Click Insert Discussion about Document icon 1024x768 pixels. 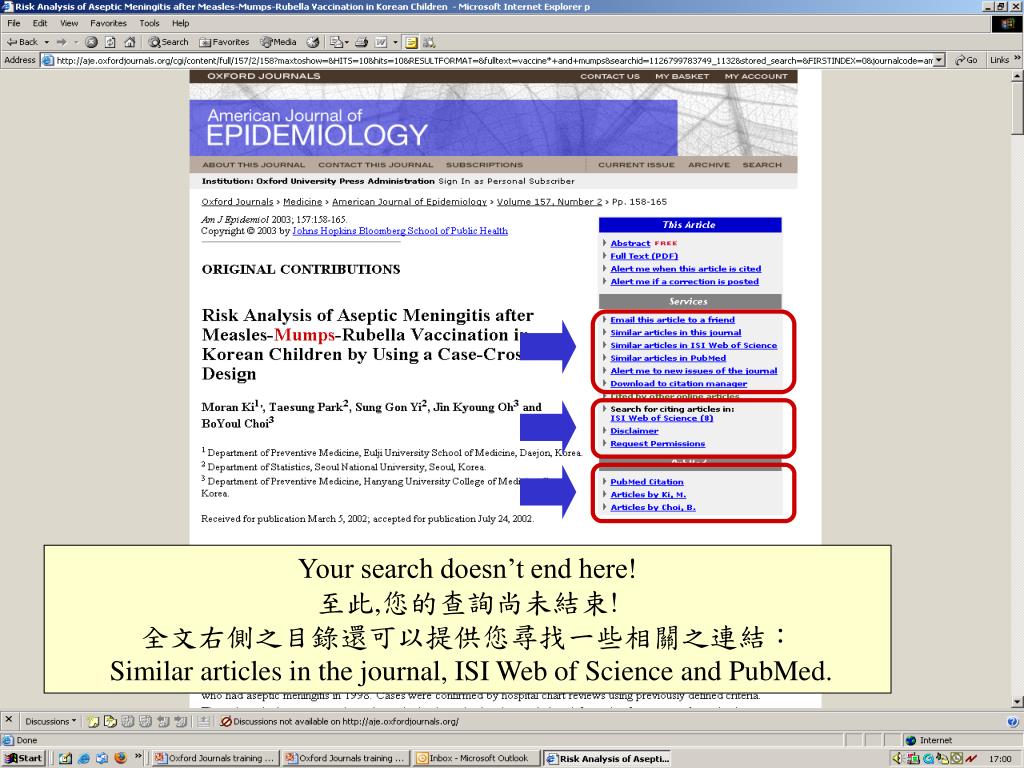coord(110,721)
